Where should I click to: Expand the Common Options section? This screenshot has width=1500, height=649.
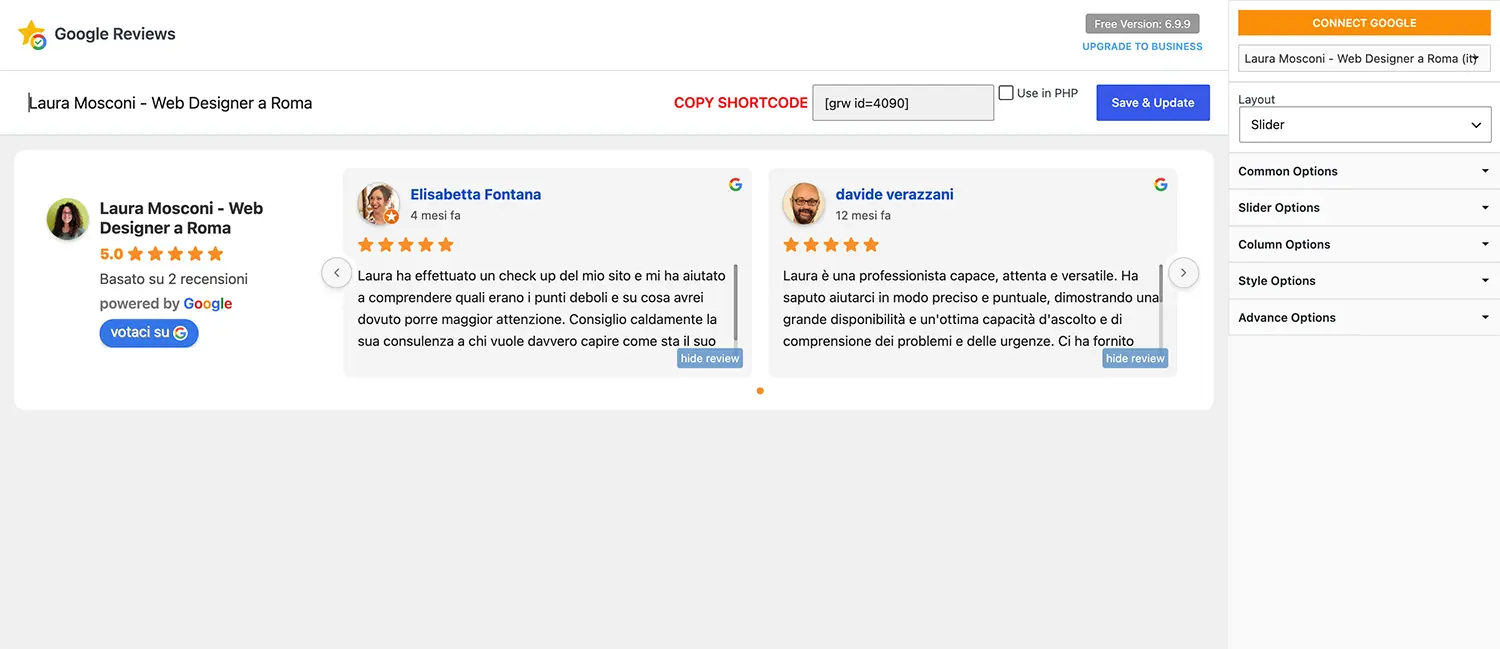click(1365, 171)
